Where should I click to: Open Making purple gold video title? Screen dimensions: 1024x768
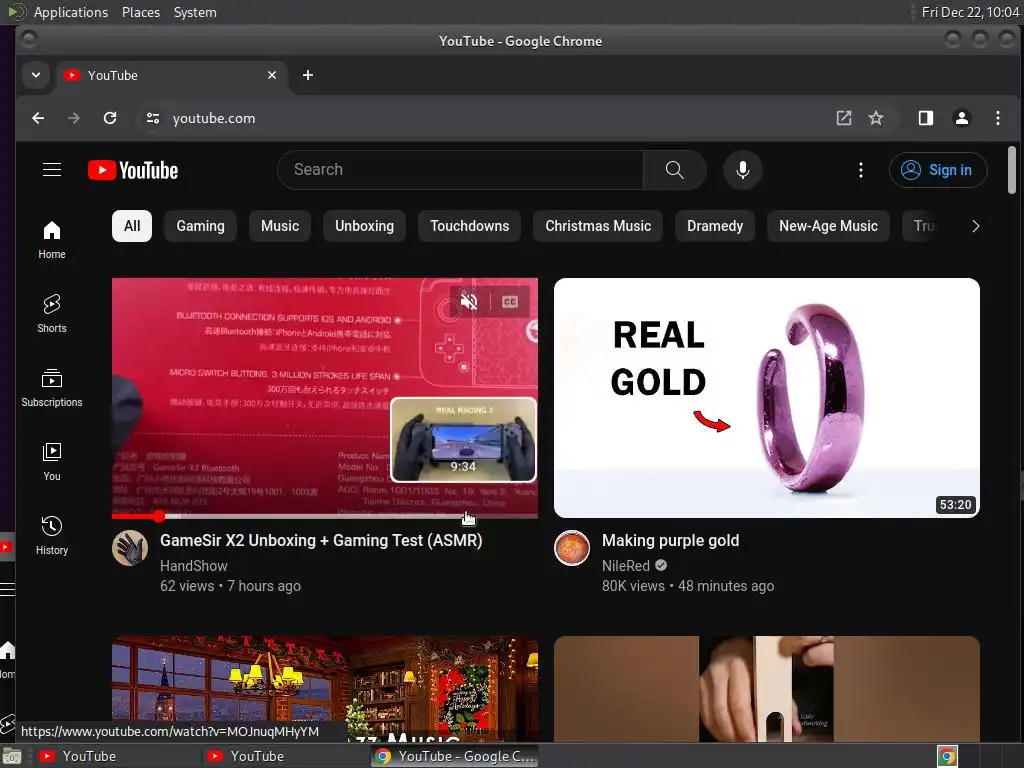(x=670, y=541)
